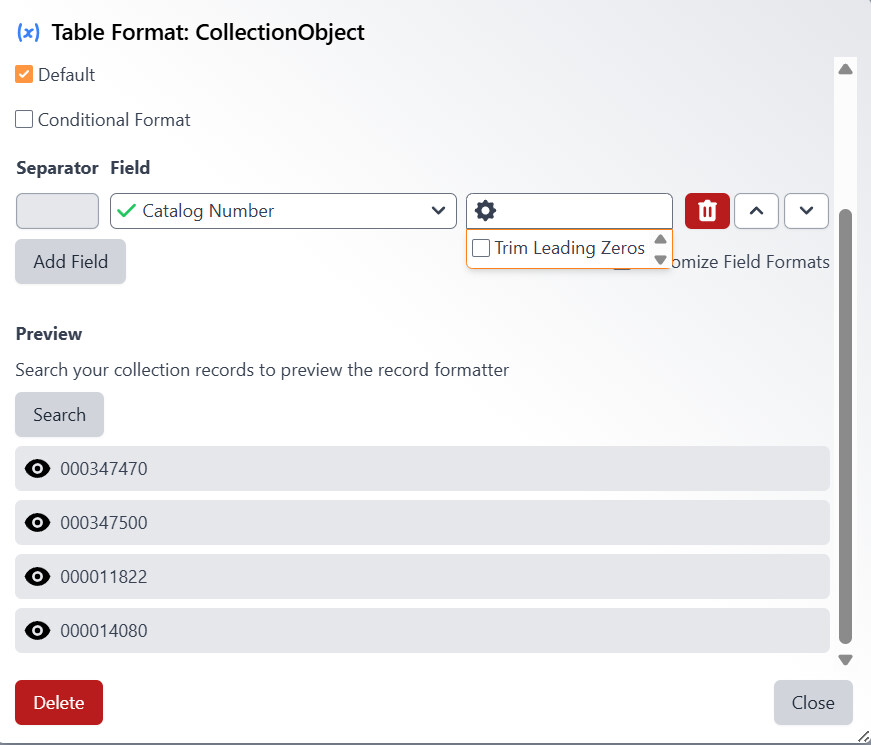This screenshot has height=745, width=871.
Task: Click the eye icon beside 000347470
Action: [x=37, y=468]
